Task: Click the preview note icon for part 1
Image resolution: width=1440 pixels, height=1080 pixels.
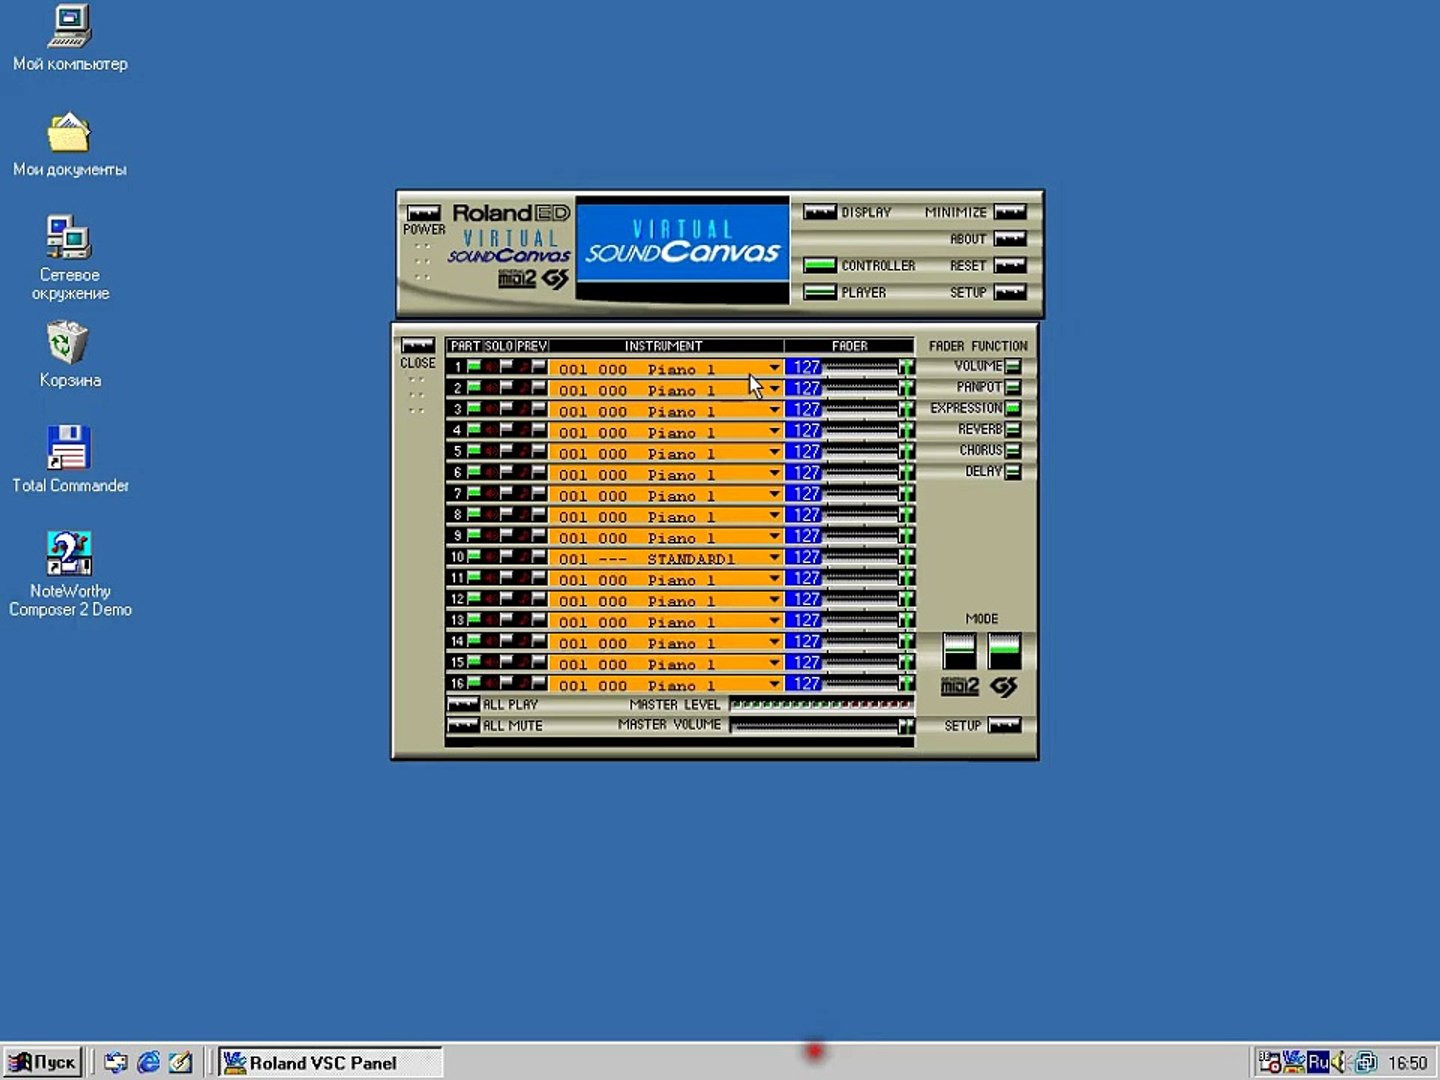Action: click(523, 367)
